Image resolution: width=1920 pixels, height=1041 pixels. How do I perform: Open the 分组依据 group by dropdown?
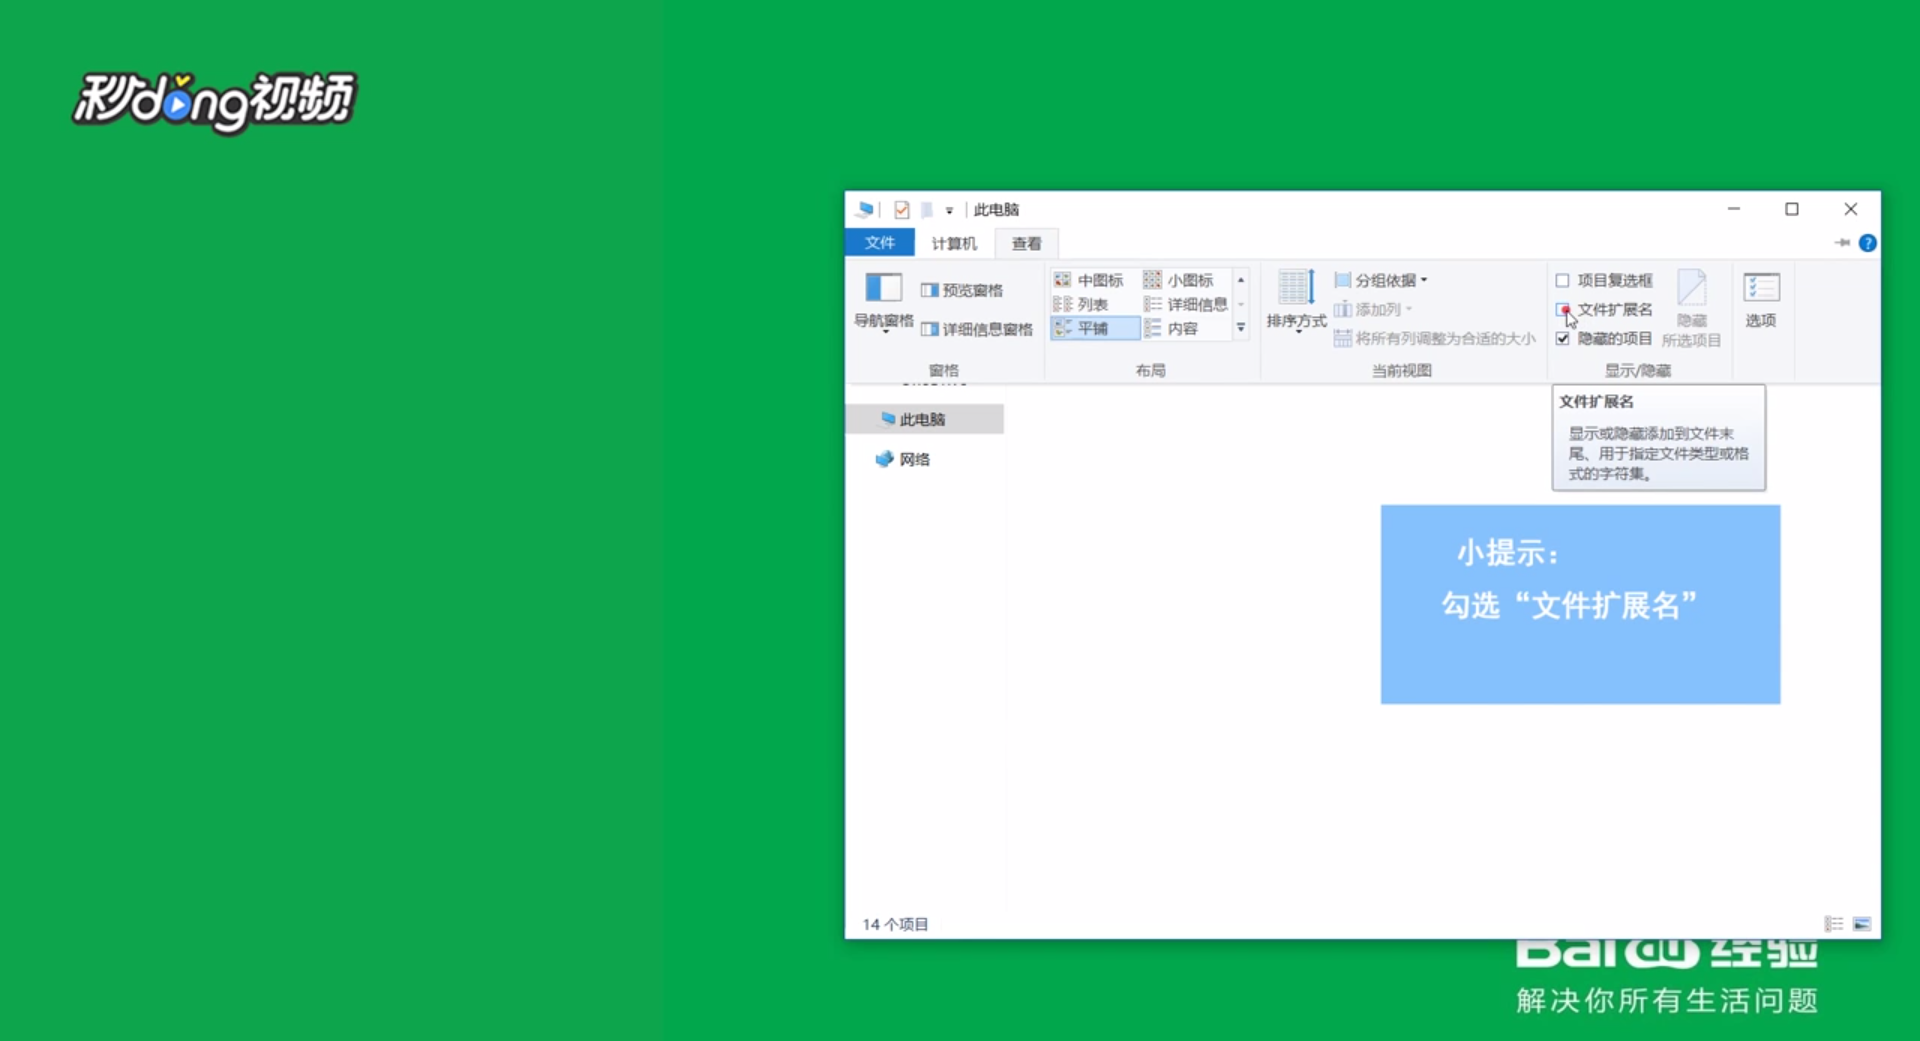pos(1381,280)
